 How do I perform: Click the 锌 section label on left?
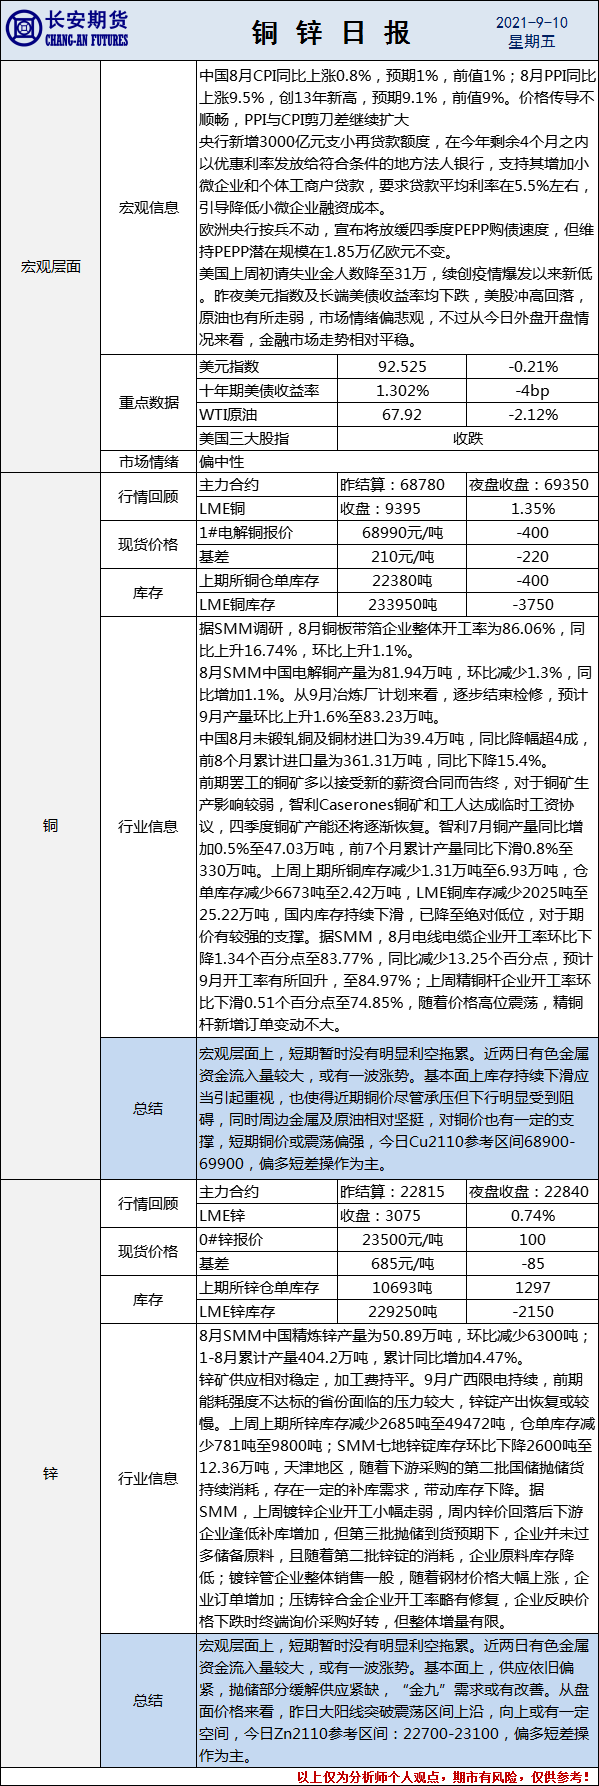[50, 1474]
